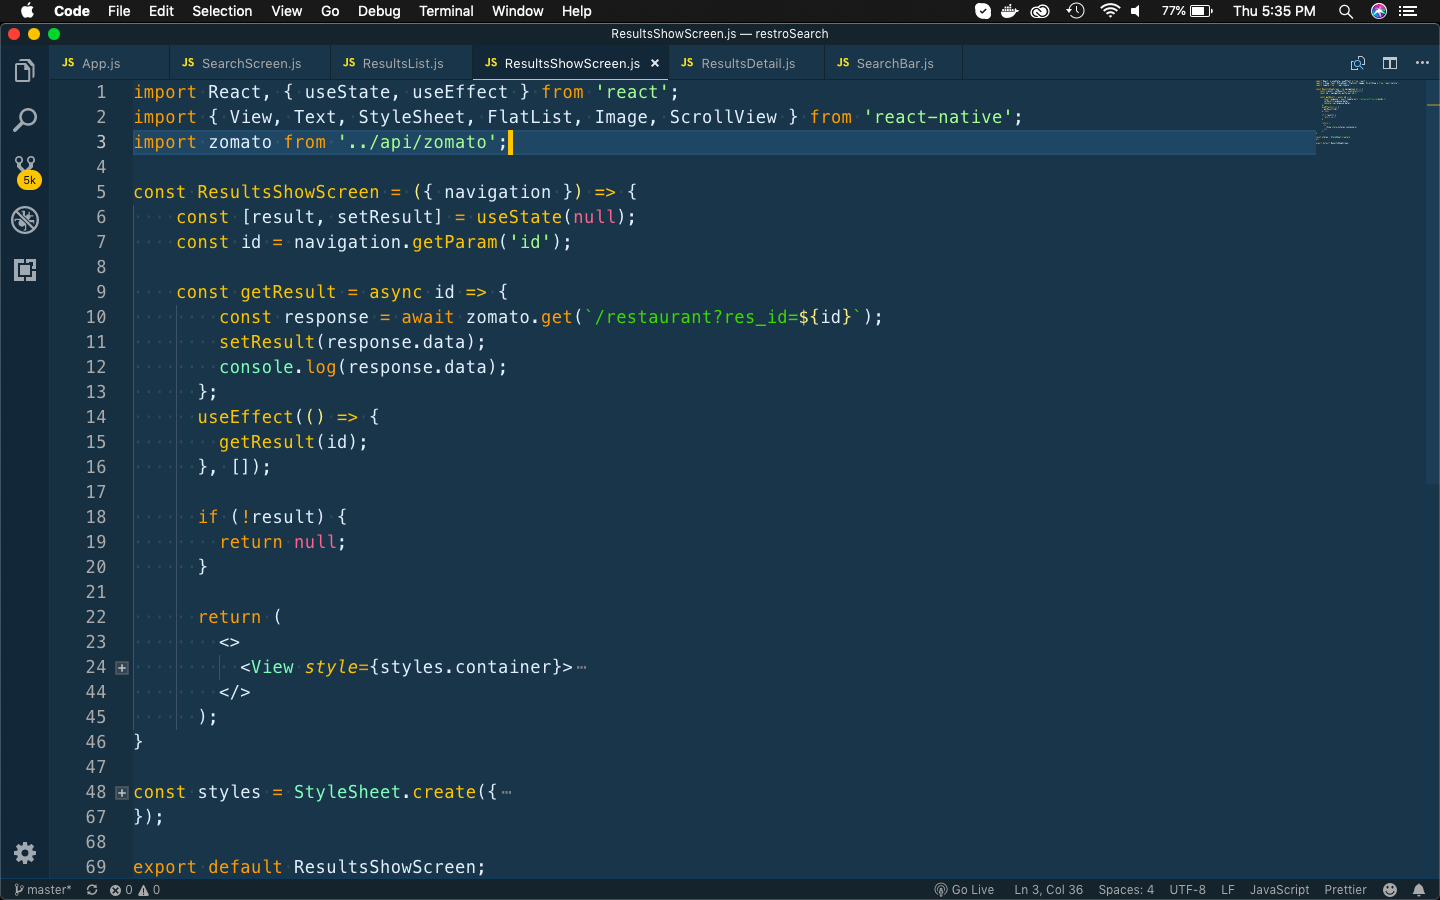Open feedback smiley in status bar

pyautogui.click(x=1390, y=890)
